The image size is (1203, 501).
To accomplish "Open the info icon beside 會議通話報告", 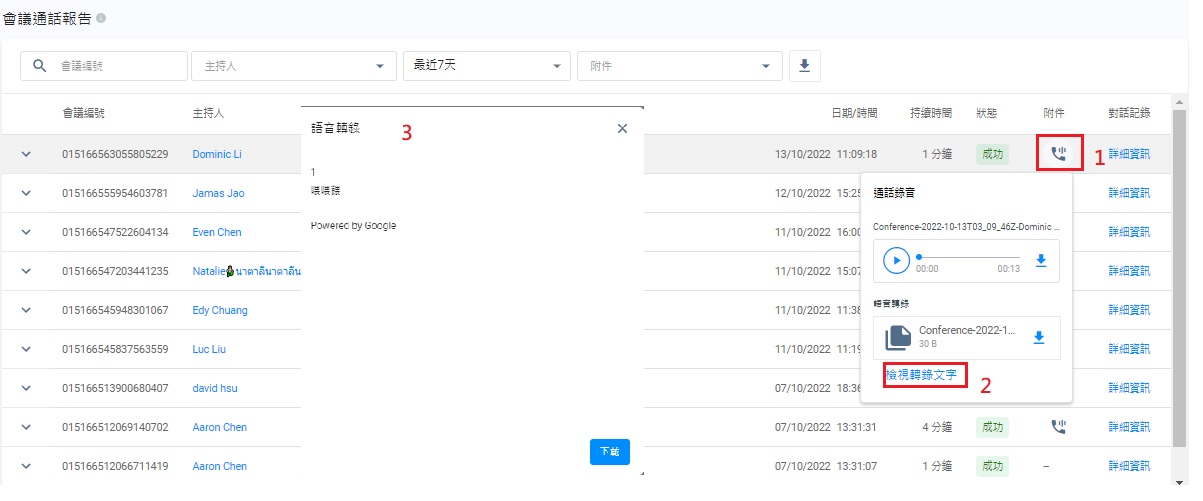I will pos(102,19).
